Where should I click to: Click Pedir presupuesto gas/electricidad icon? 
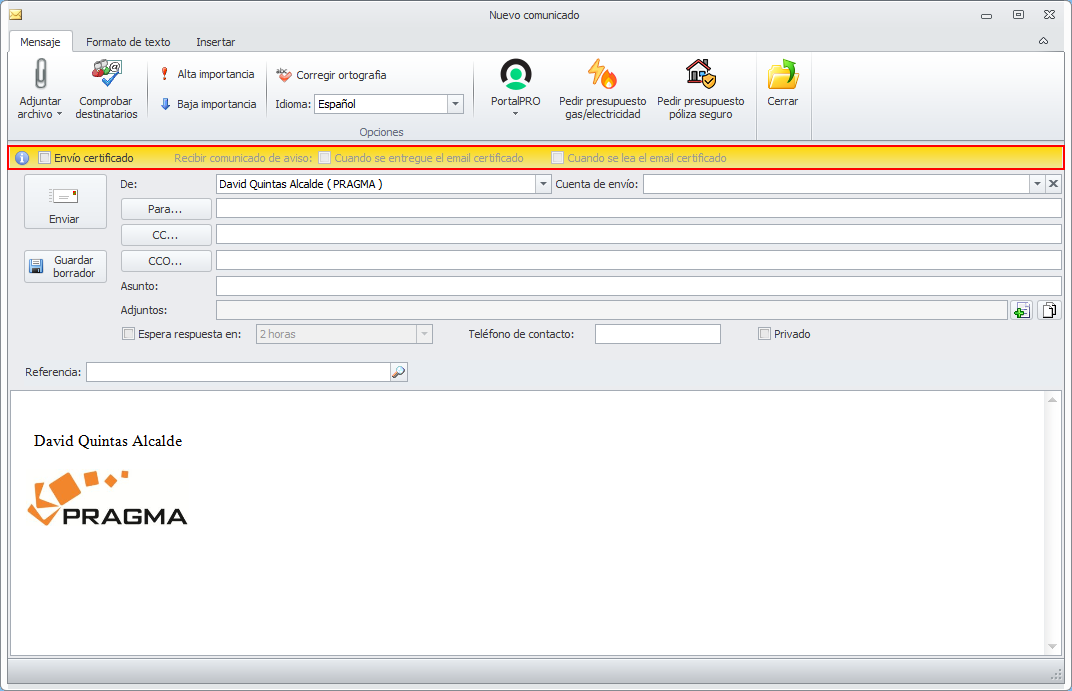[x=602, y=75]
